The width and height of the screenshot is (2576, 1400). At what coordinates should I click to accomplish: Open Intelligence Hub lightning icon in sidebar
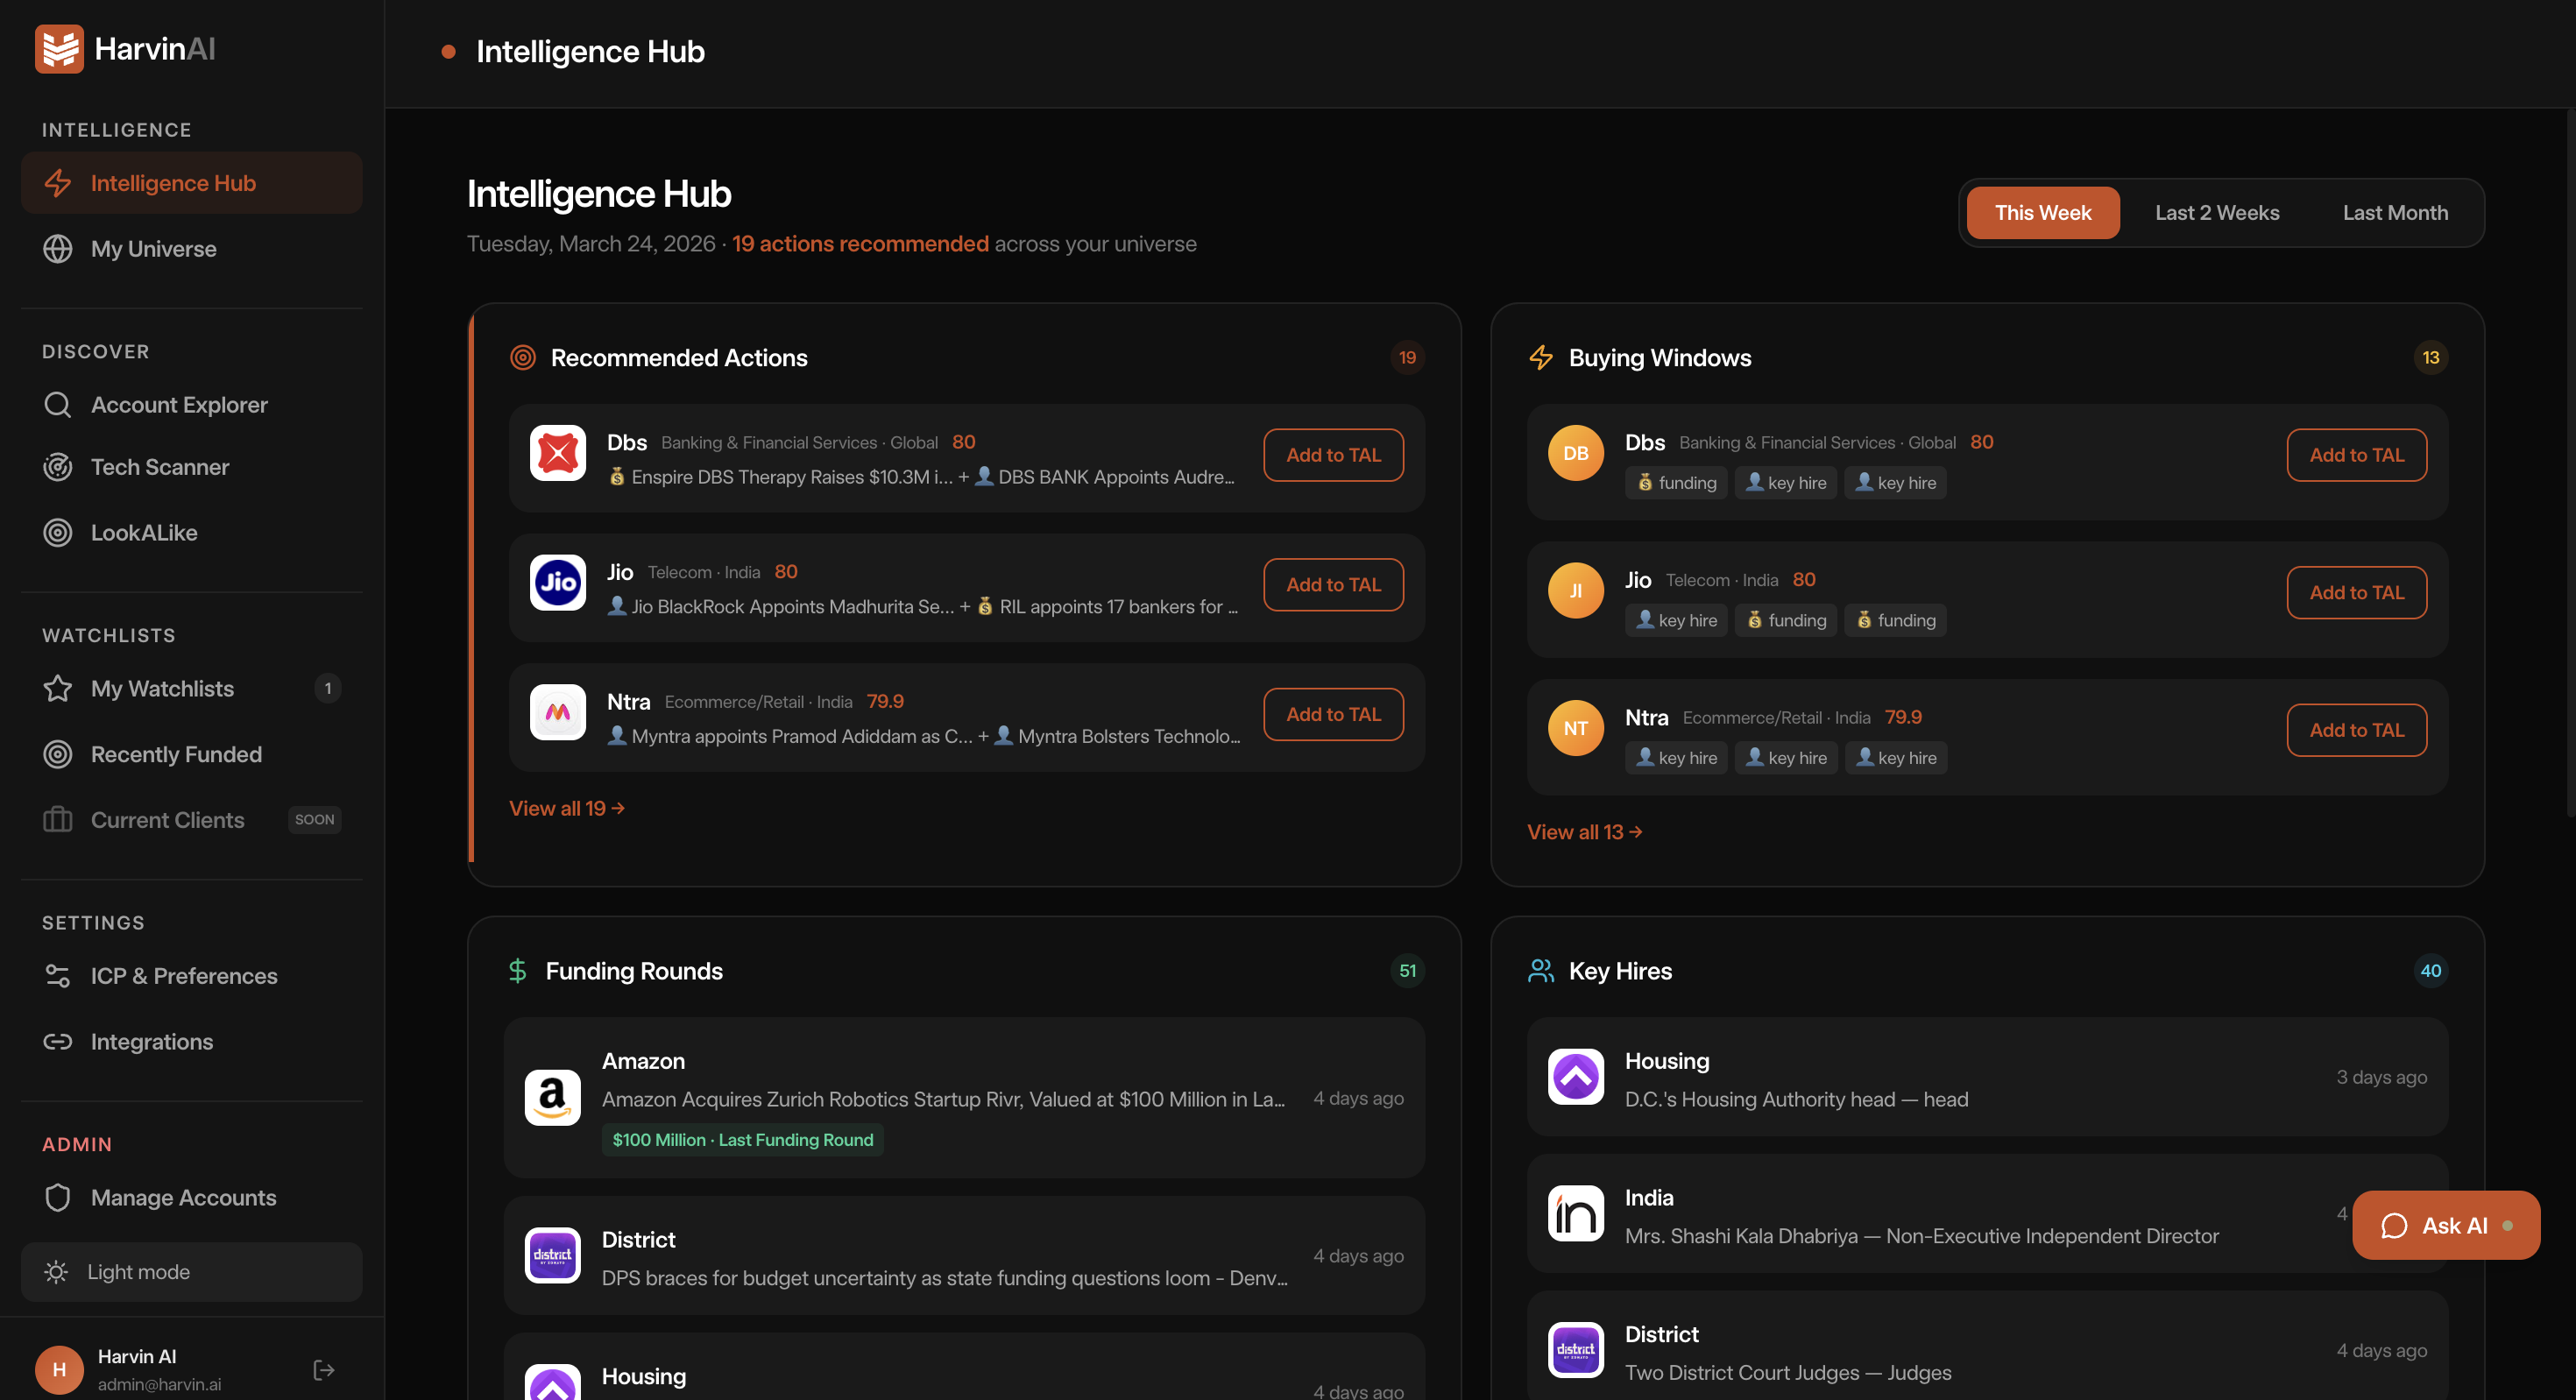click(x=58, y=183)
